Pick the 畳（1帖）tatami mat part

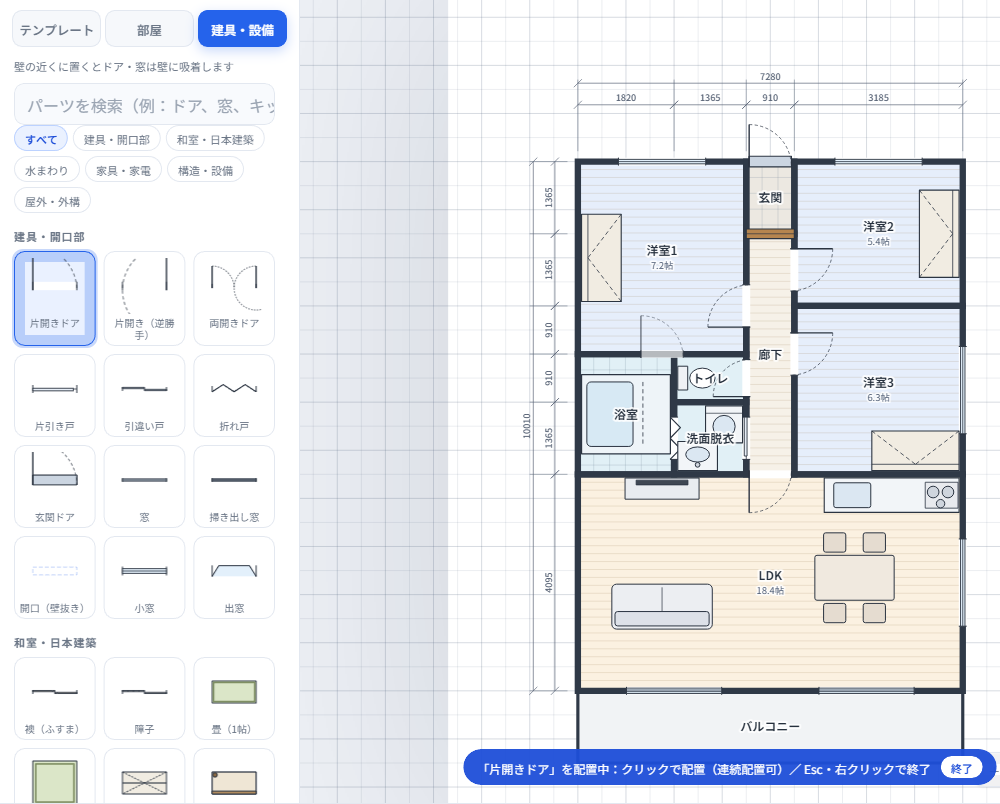click(x=234, y=699)
